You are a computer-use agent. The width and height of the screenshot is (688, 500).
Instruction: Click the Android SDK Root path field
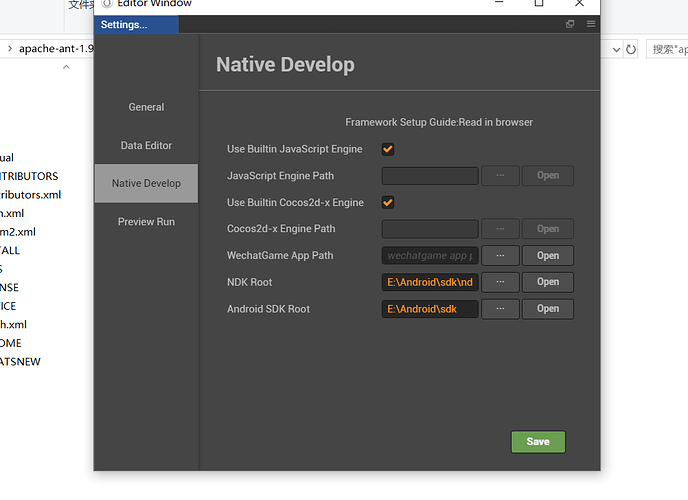pyautogui.click(x=430, y=309)
